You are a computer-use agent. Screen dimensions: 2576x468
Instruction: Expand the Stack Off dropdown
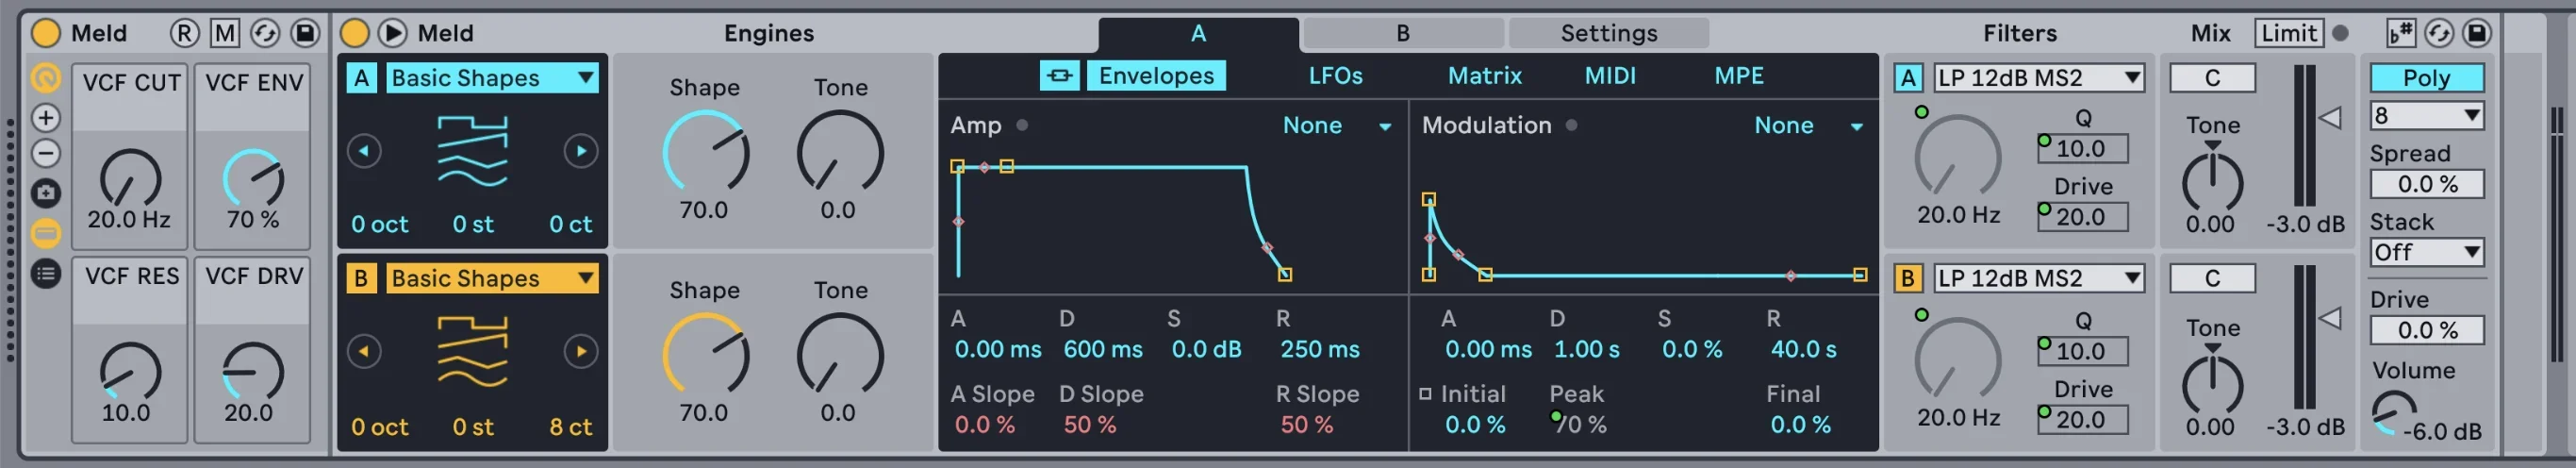pos(2426,252)
